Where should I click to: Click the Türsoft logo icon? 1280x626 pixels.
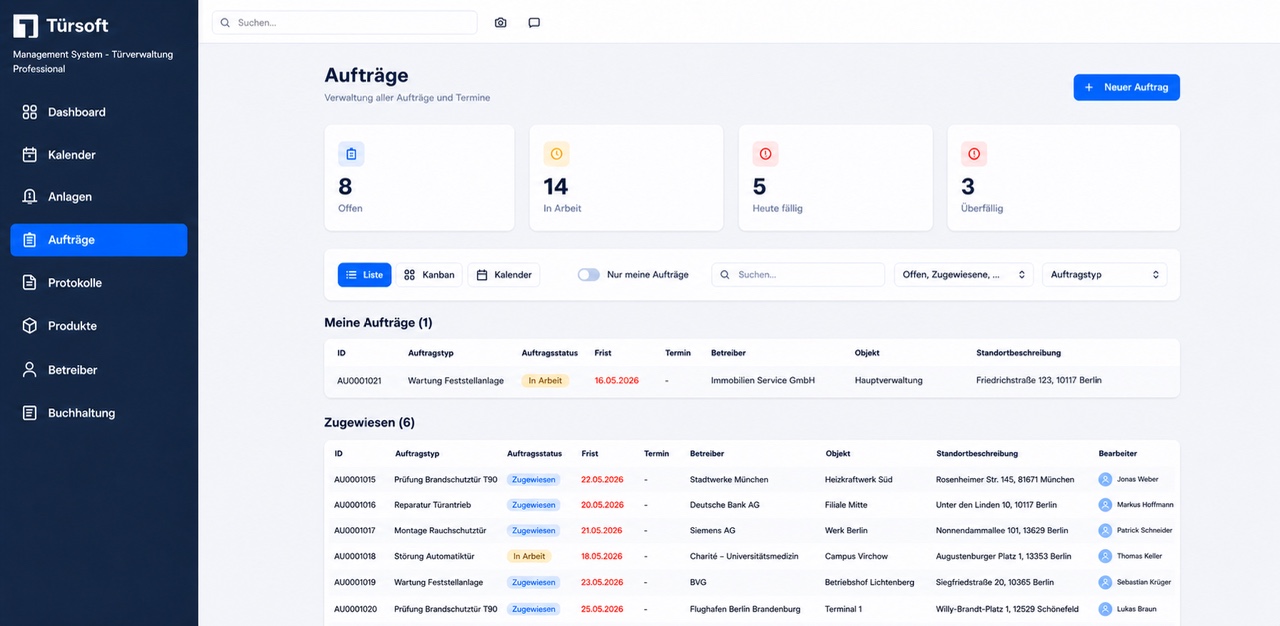pyautogui.click(x=25, y=26)
